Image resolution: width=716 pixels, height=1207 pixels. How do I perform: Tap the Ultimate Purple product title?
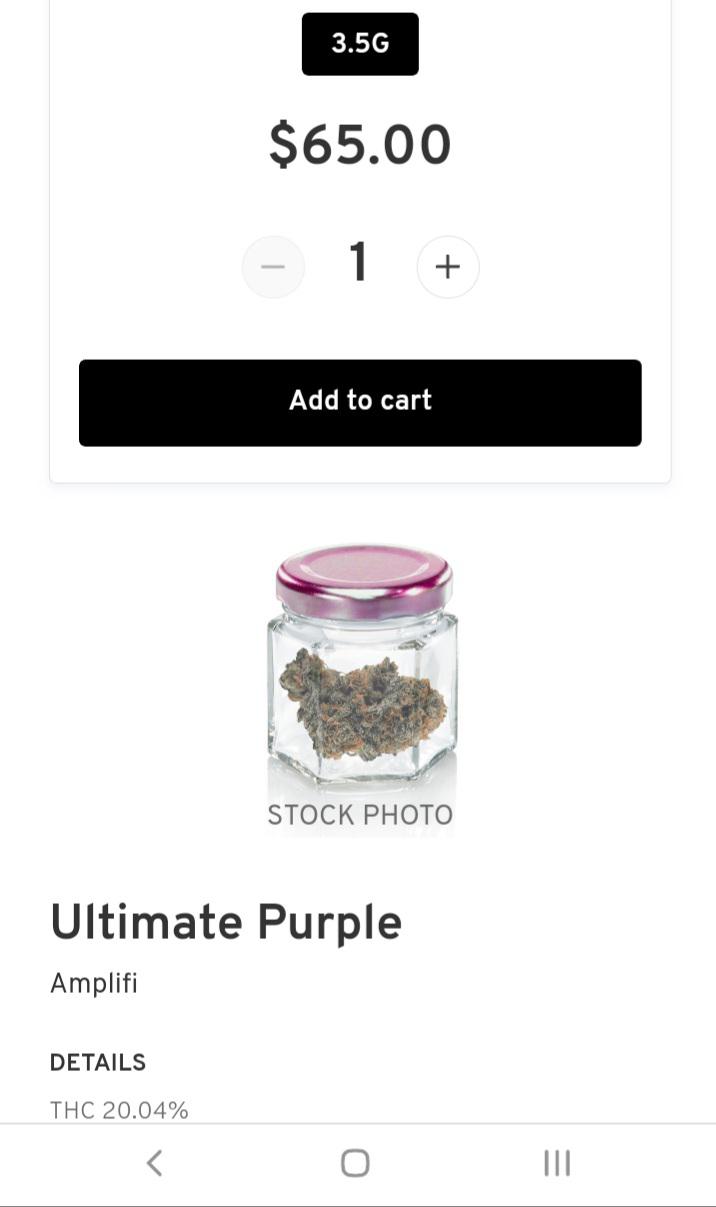click(225, 921)
